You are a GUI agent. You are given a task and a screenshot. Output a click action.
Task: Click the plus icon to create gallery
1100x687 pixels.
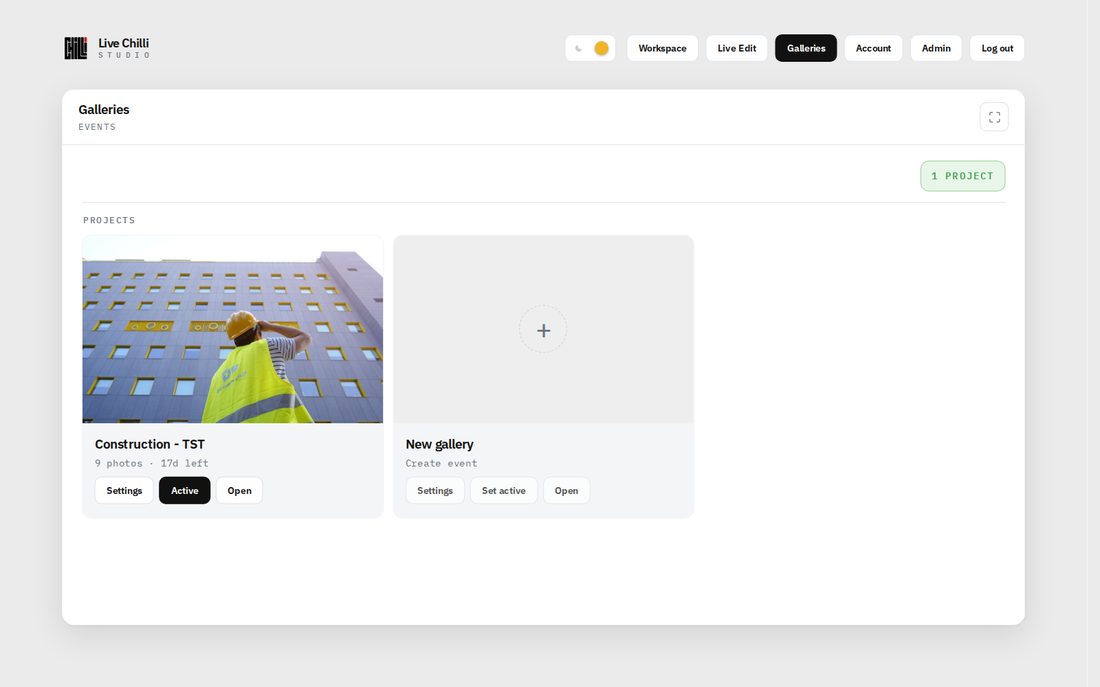(543, 330)
